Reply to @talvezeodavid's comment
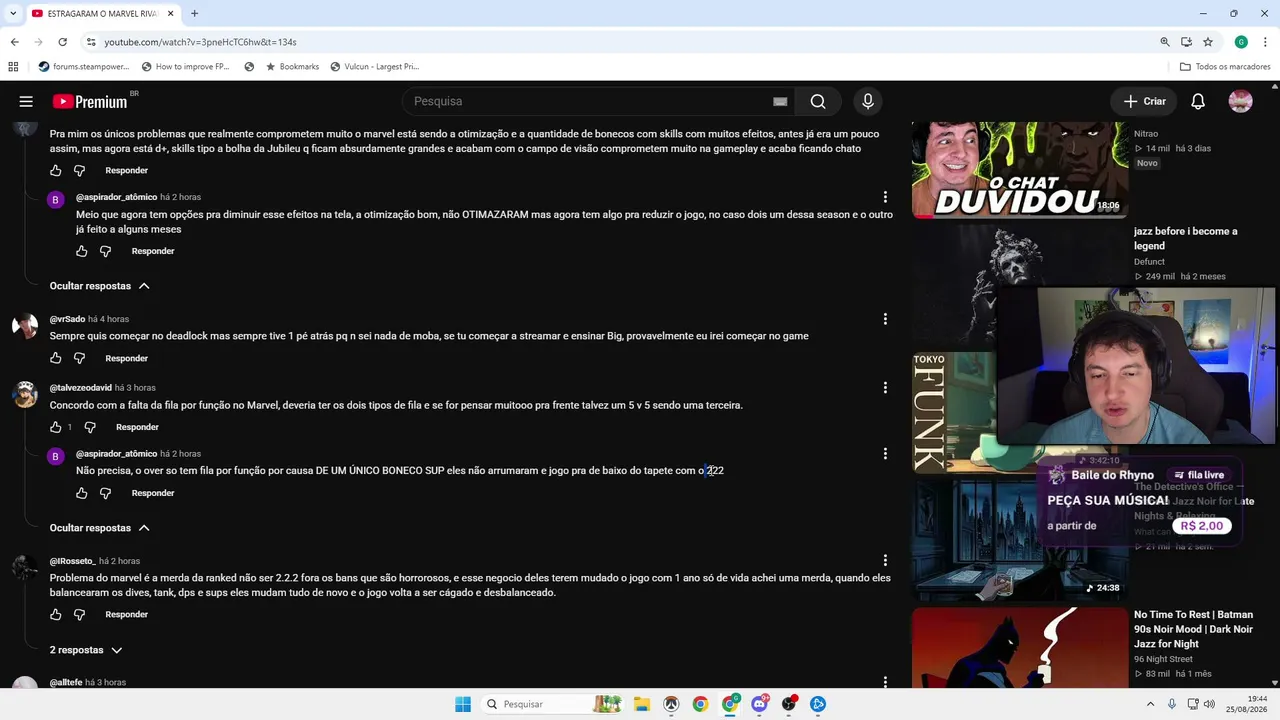 [137, 427]
